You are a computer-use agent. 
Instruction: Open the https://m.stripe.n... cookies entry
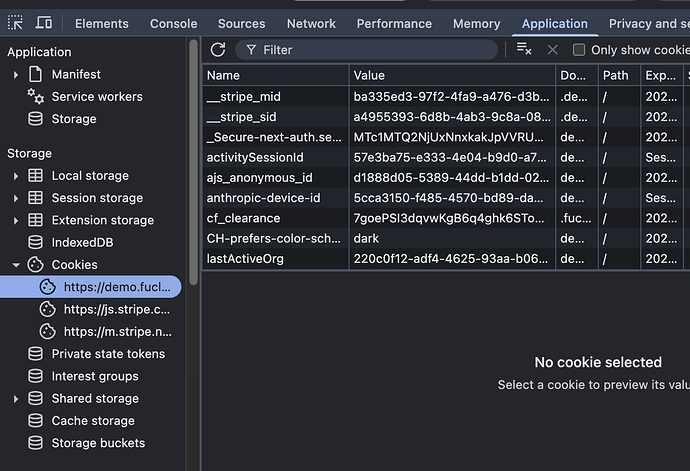(x=91, y=331)
